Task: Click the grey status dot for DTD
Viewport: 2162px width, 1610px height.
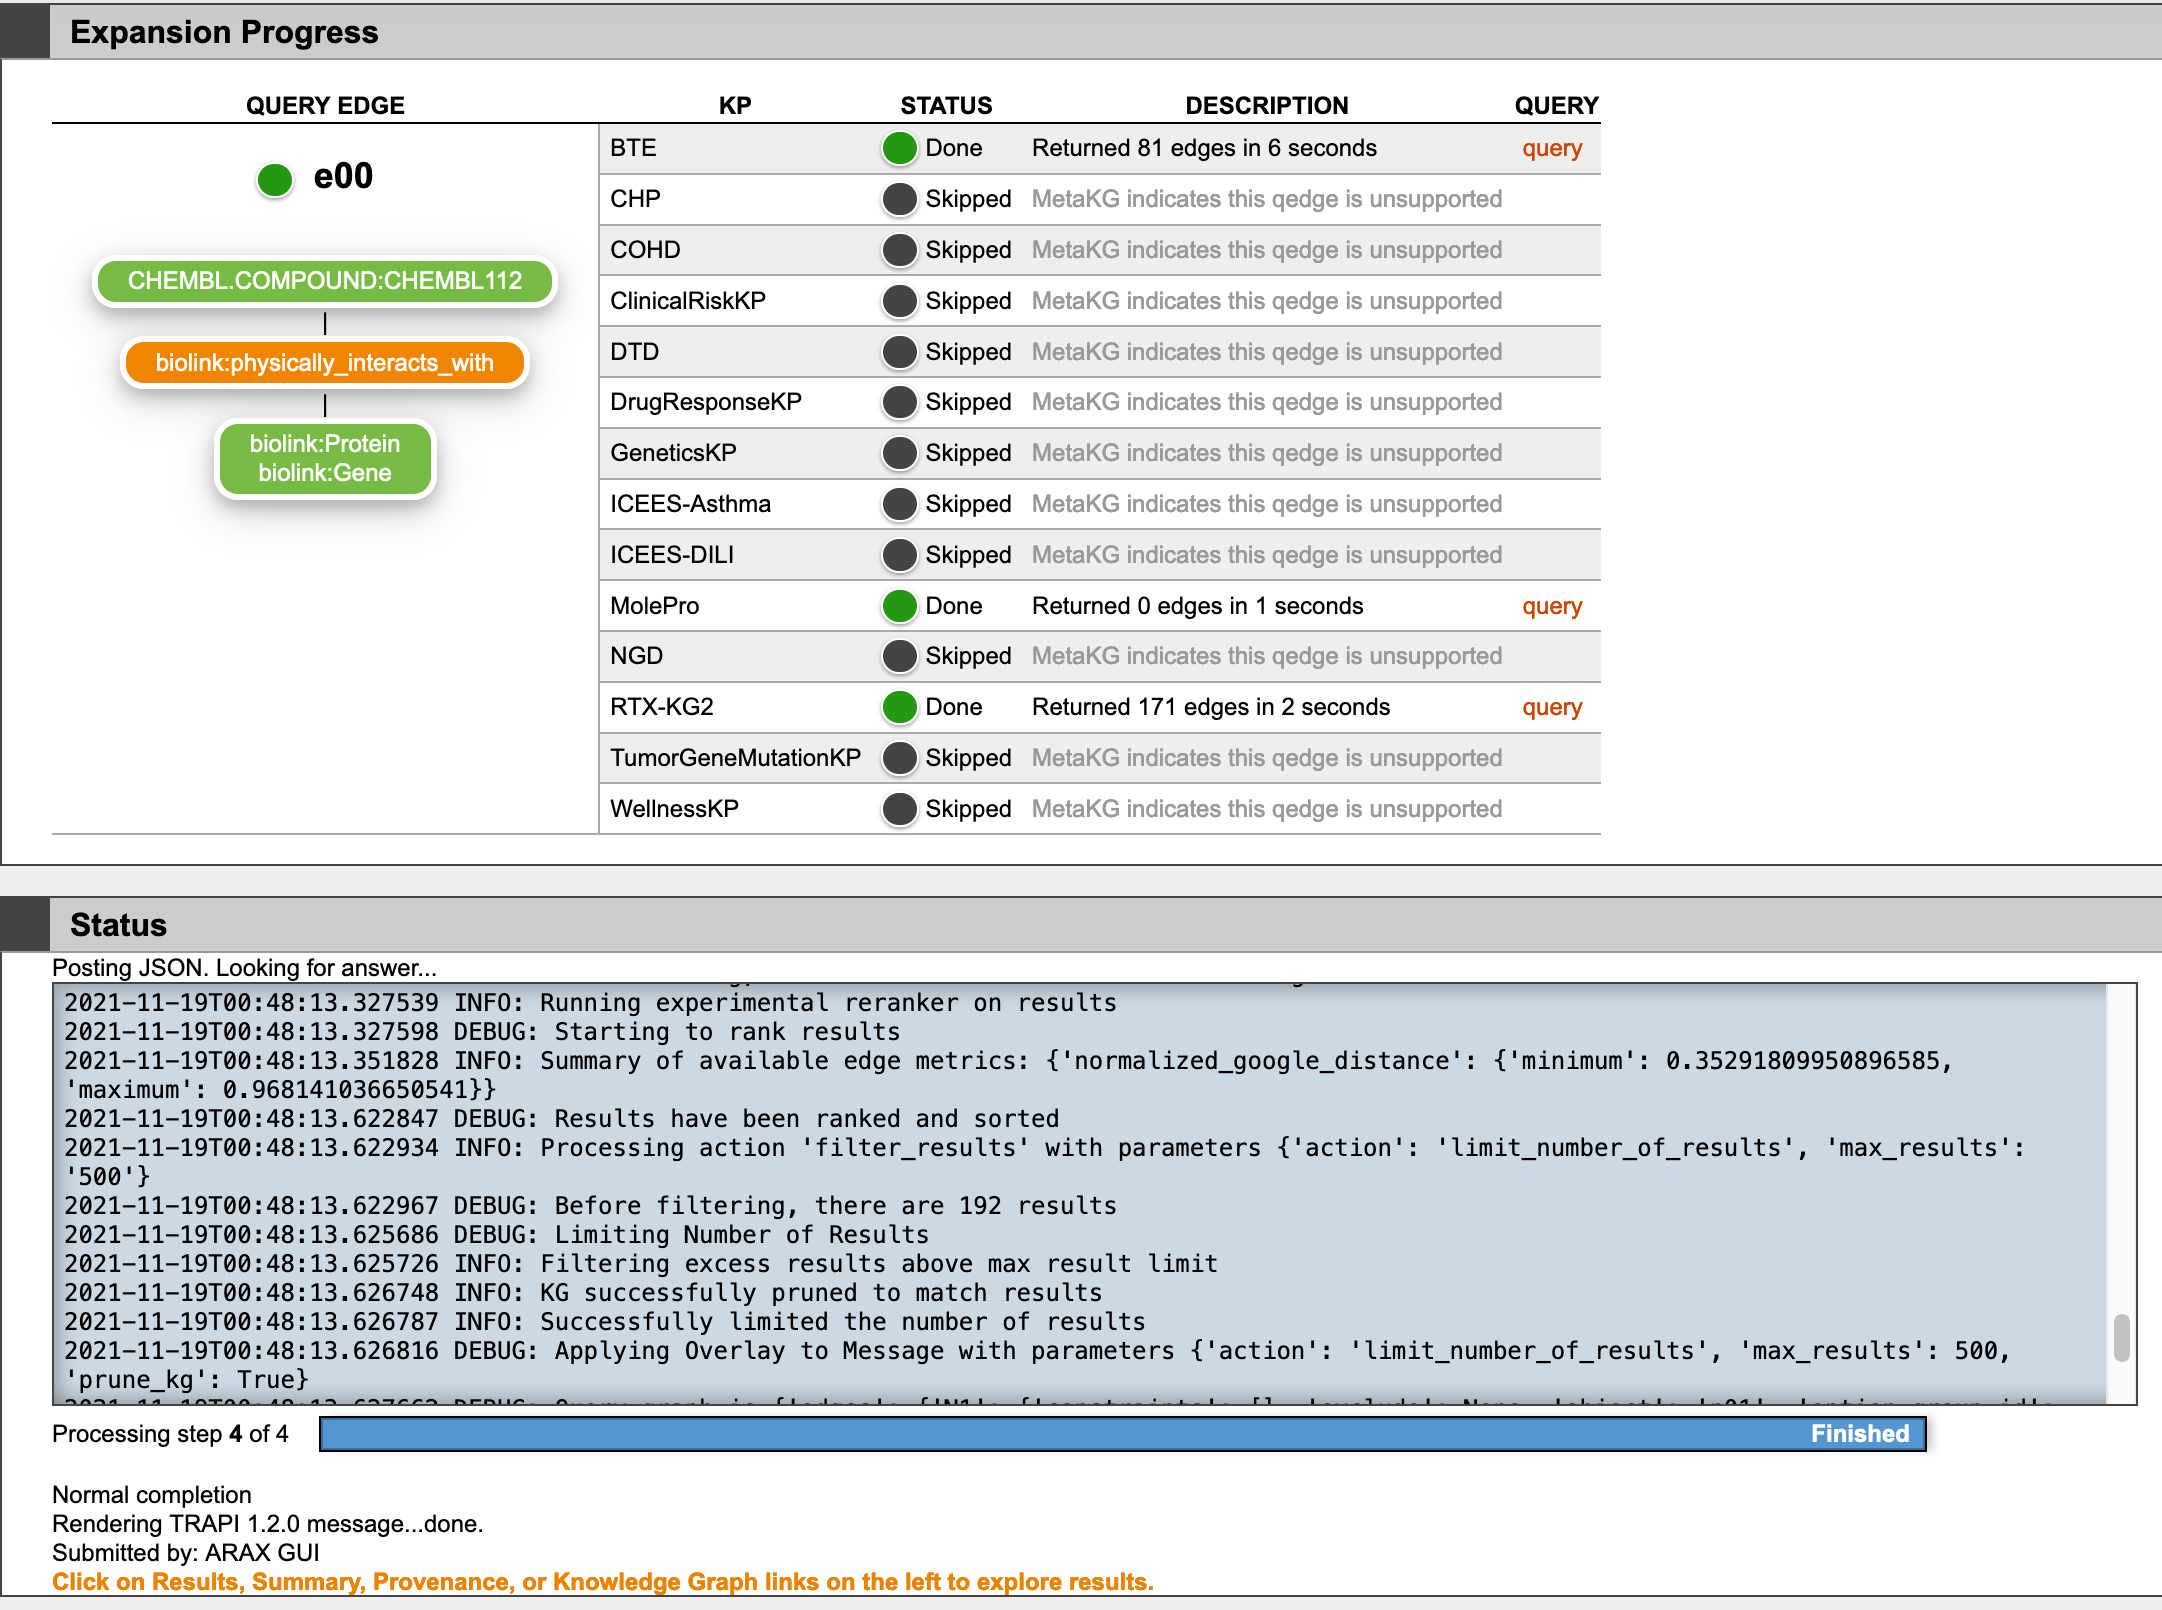Action: click(x=900, y=352)
